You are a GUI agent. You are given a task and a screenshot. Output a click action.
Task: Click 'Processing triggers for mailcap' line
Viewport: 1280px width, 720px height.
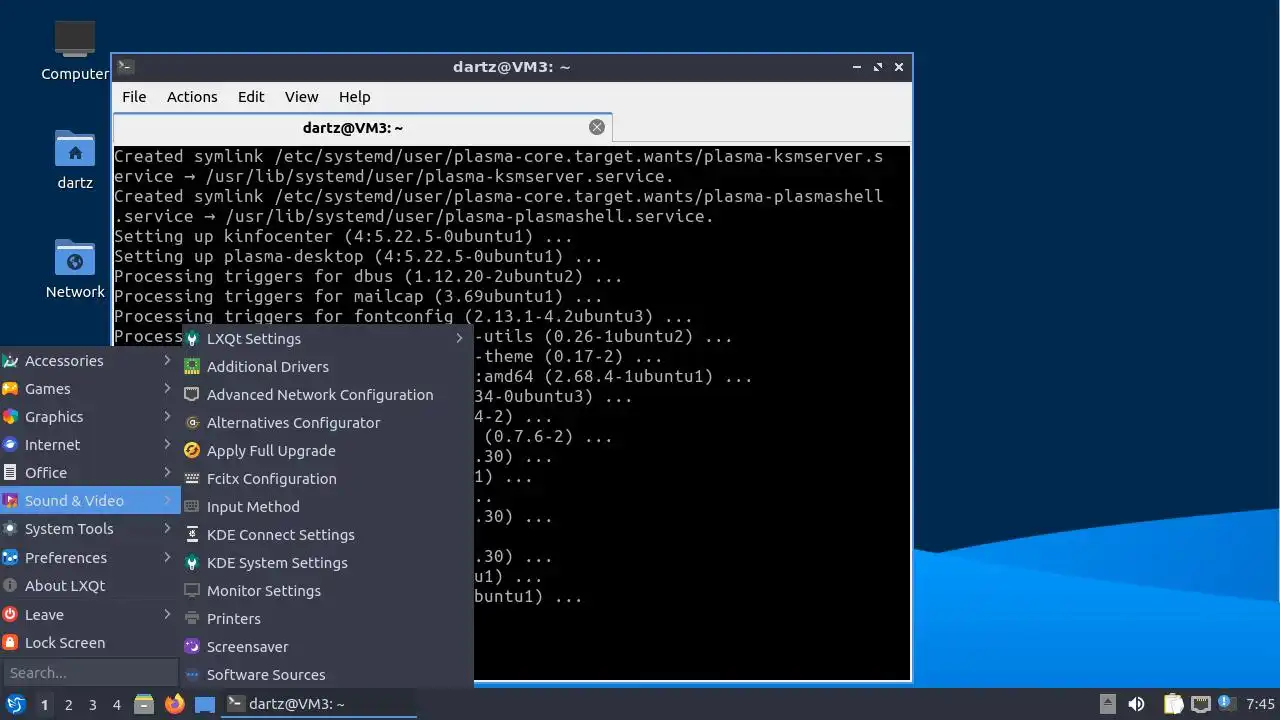coord(358,296)
